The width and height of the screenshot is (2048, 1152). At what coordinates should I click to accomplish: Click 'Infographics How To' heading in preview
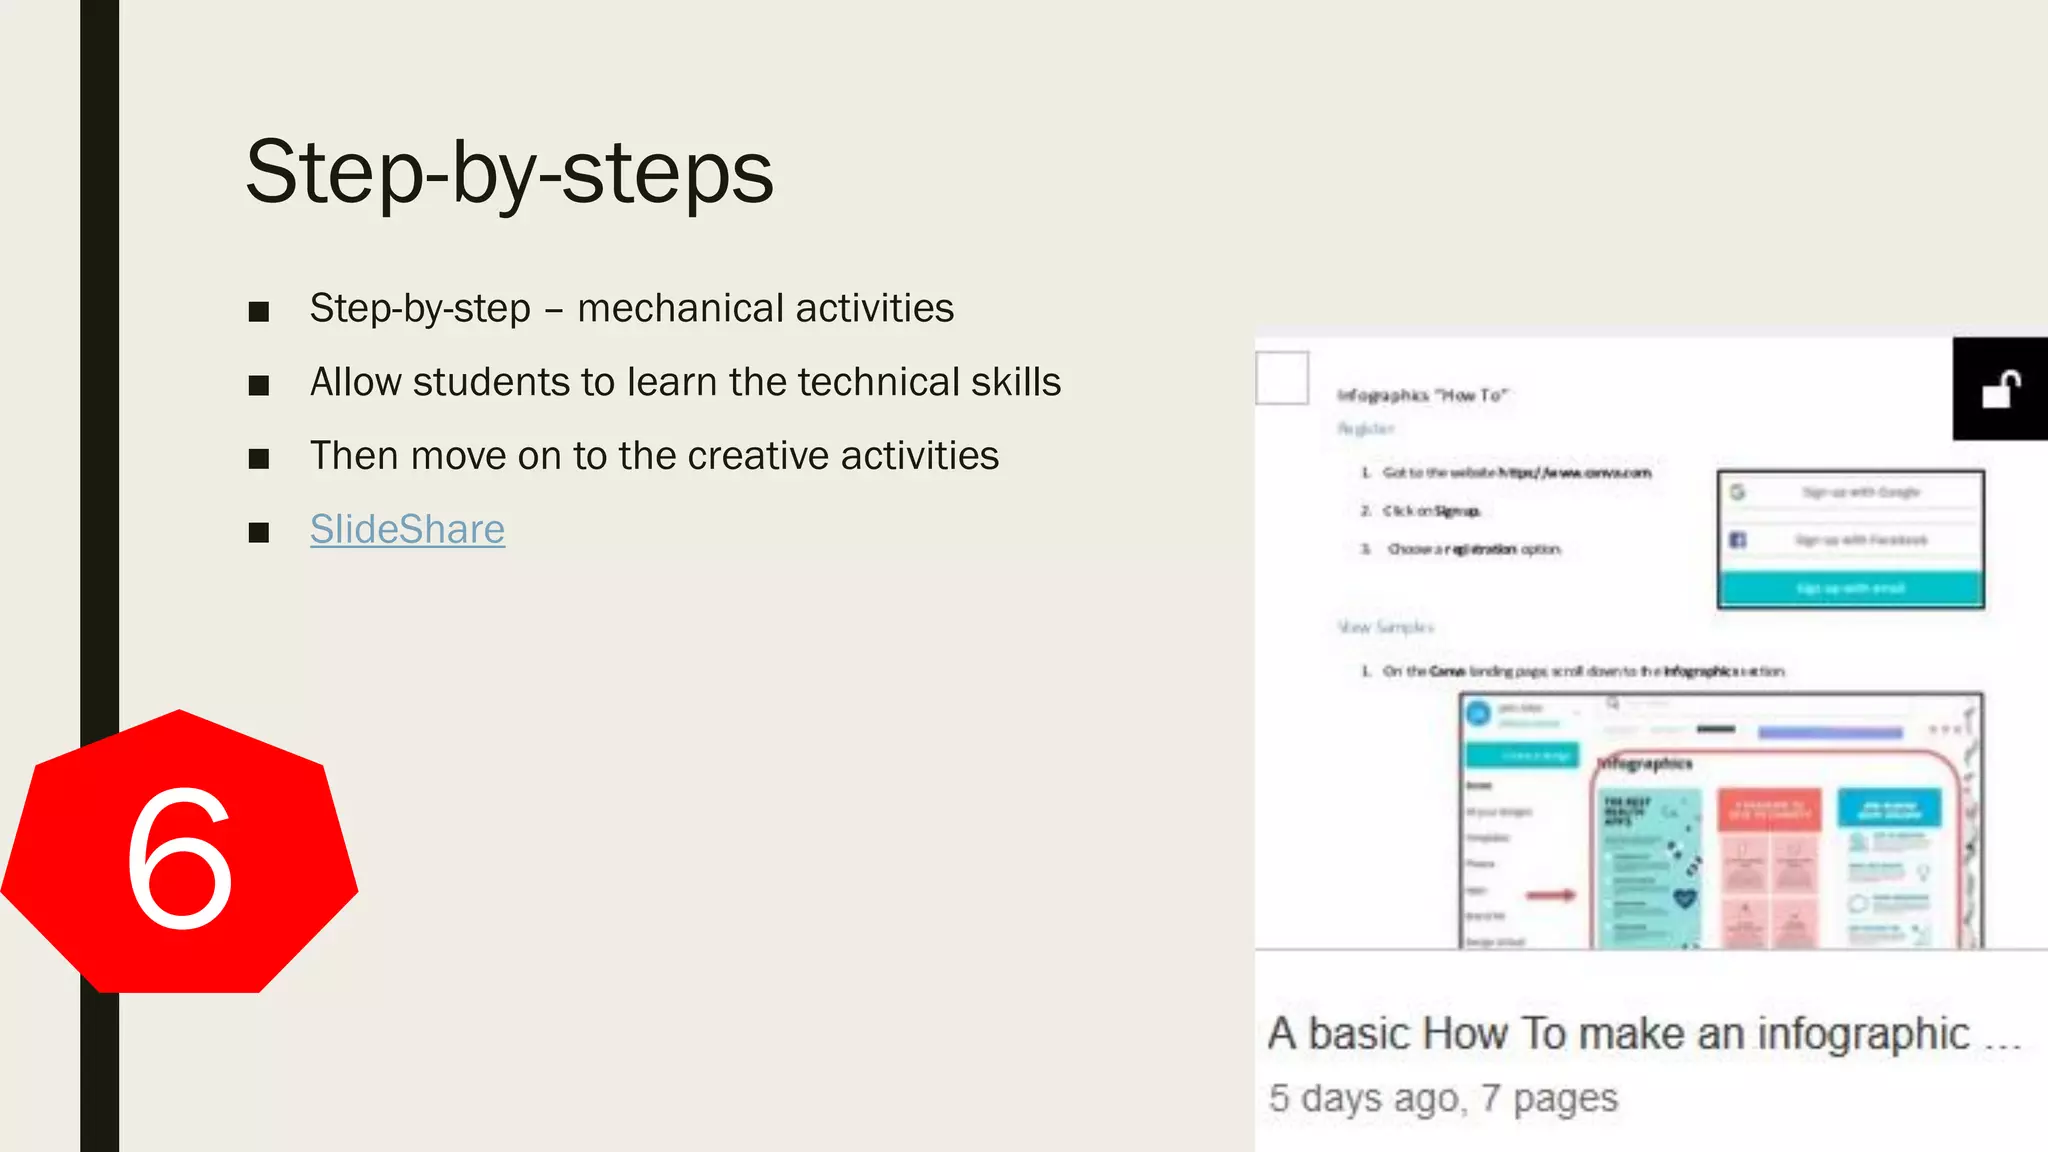(x=1422, y=395)
